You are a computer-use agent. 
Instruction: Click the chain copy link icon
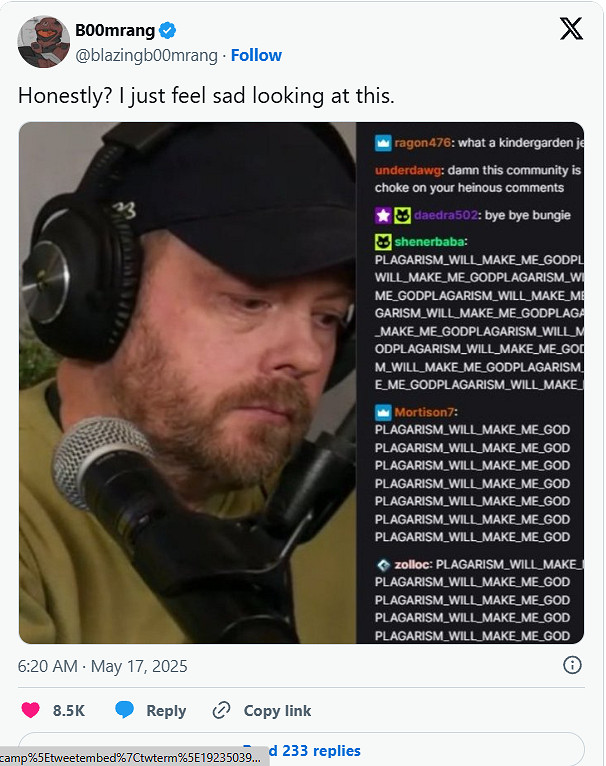click(x=221, y=710)
